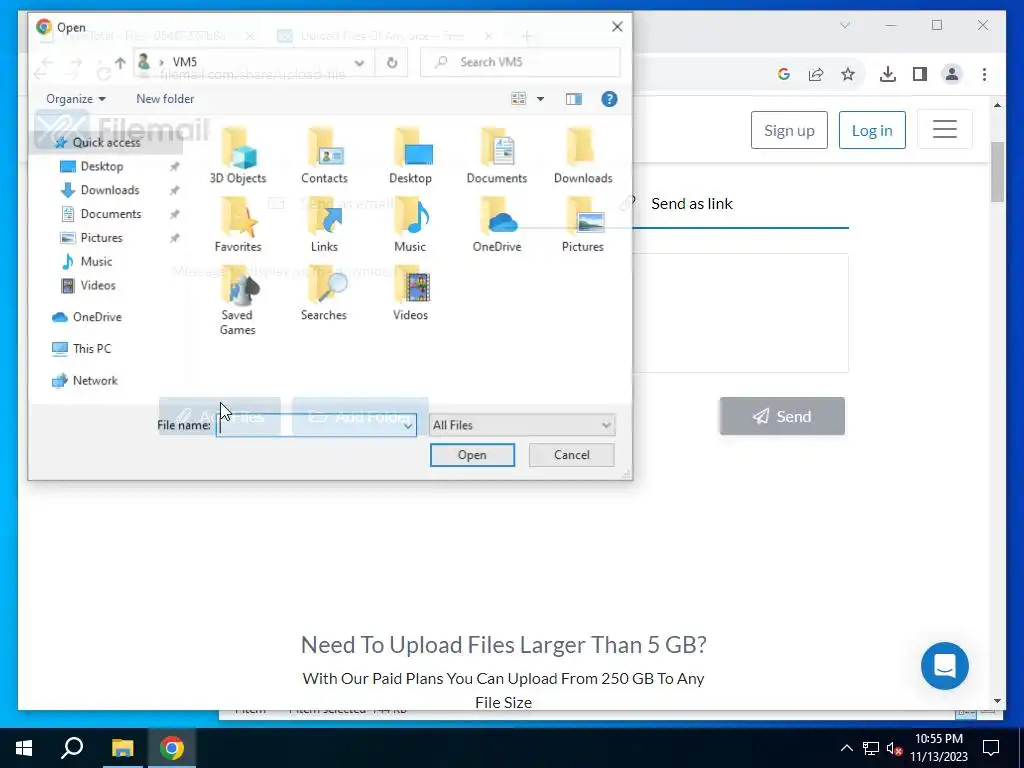Open the 3D Objects folder
The image size is (1024, 768).
pyautogui.click(x=238, y=156)
